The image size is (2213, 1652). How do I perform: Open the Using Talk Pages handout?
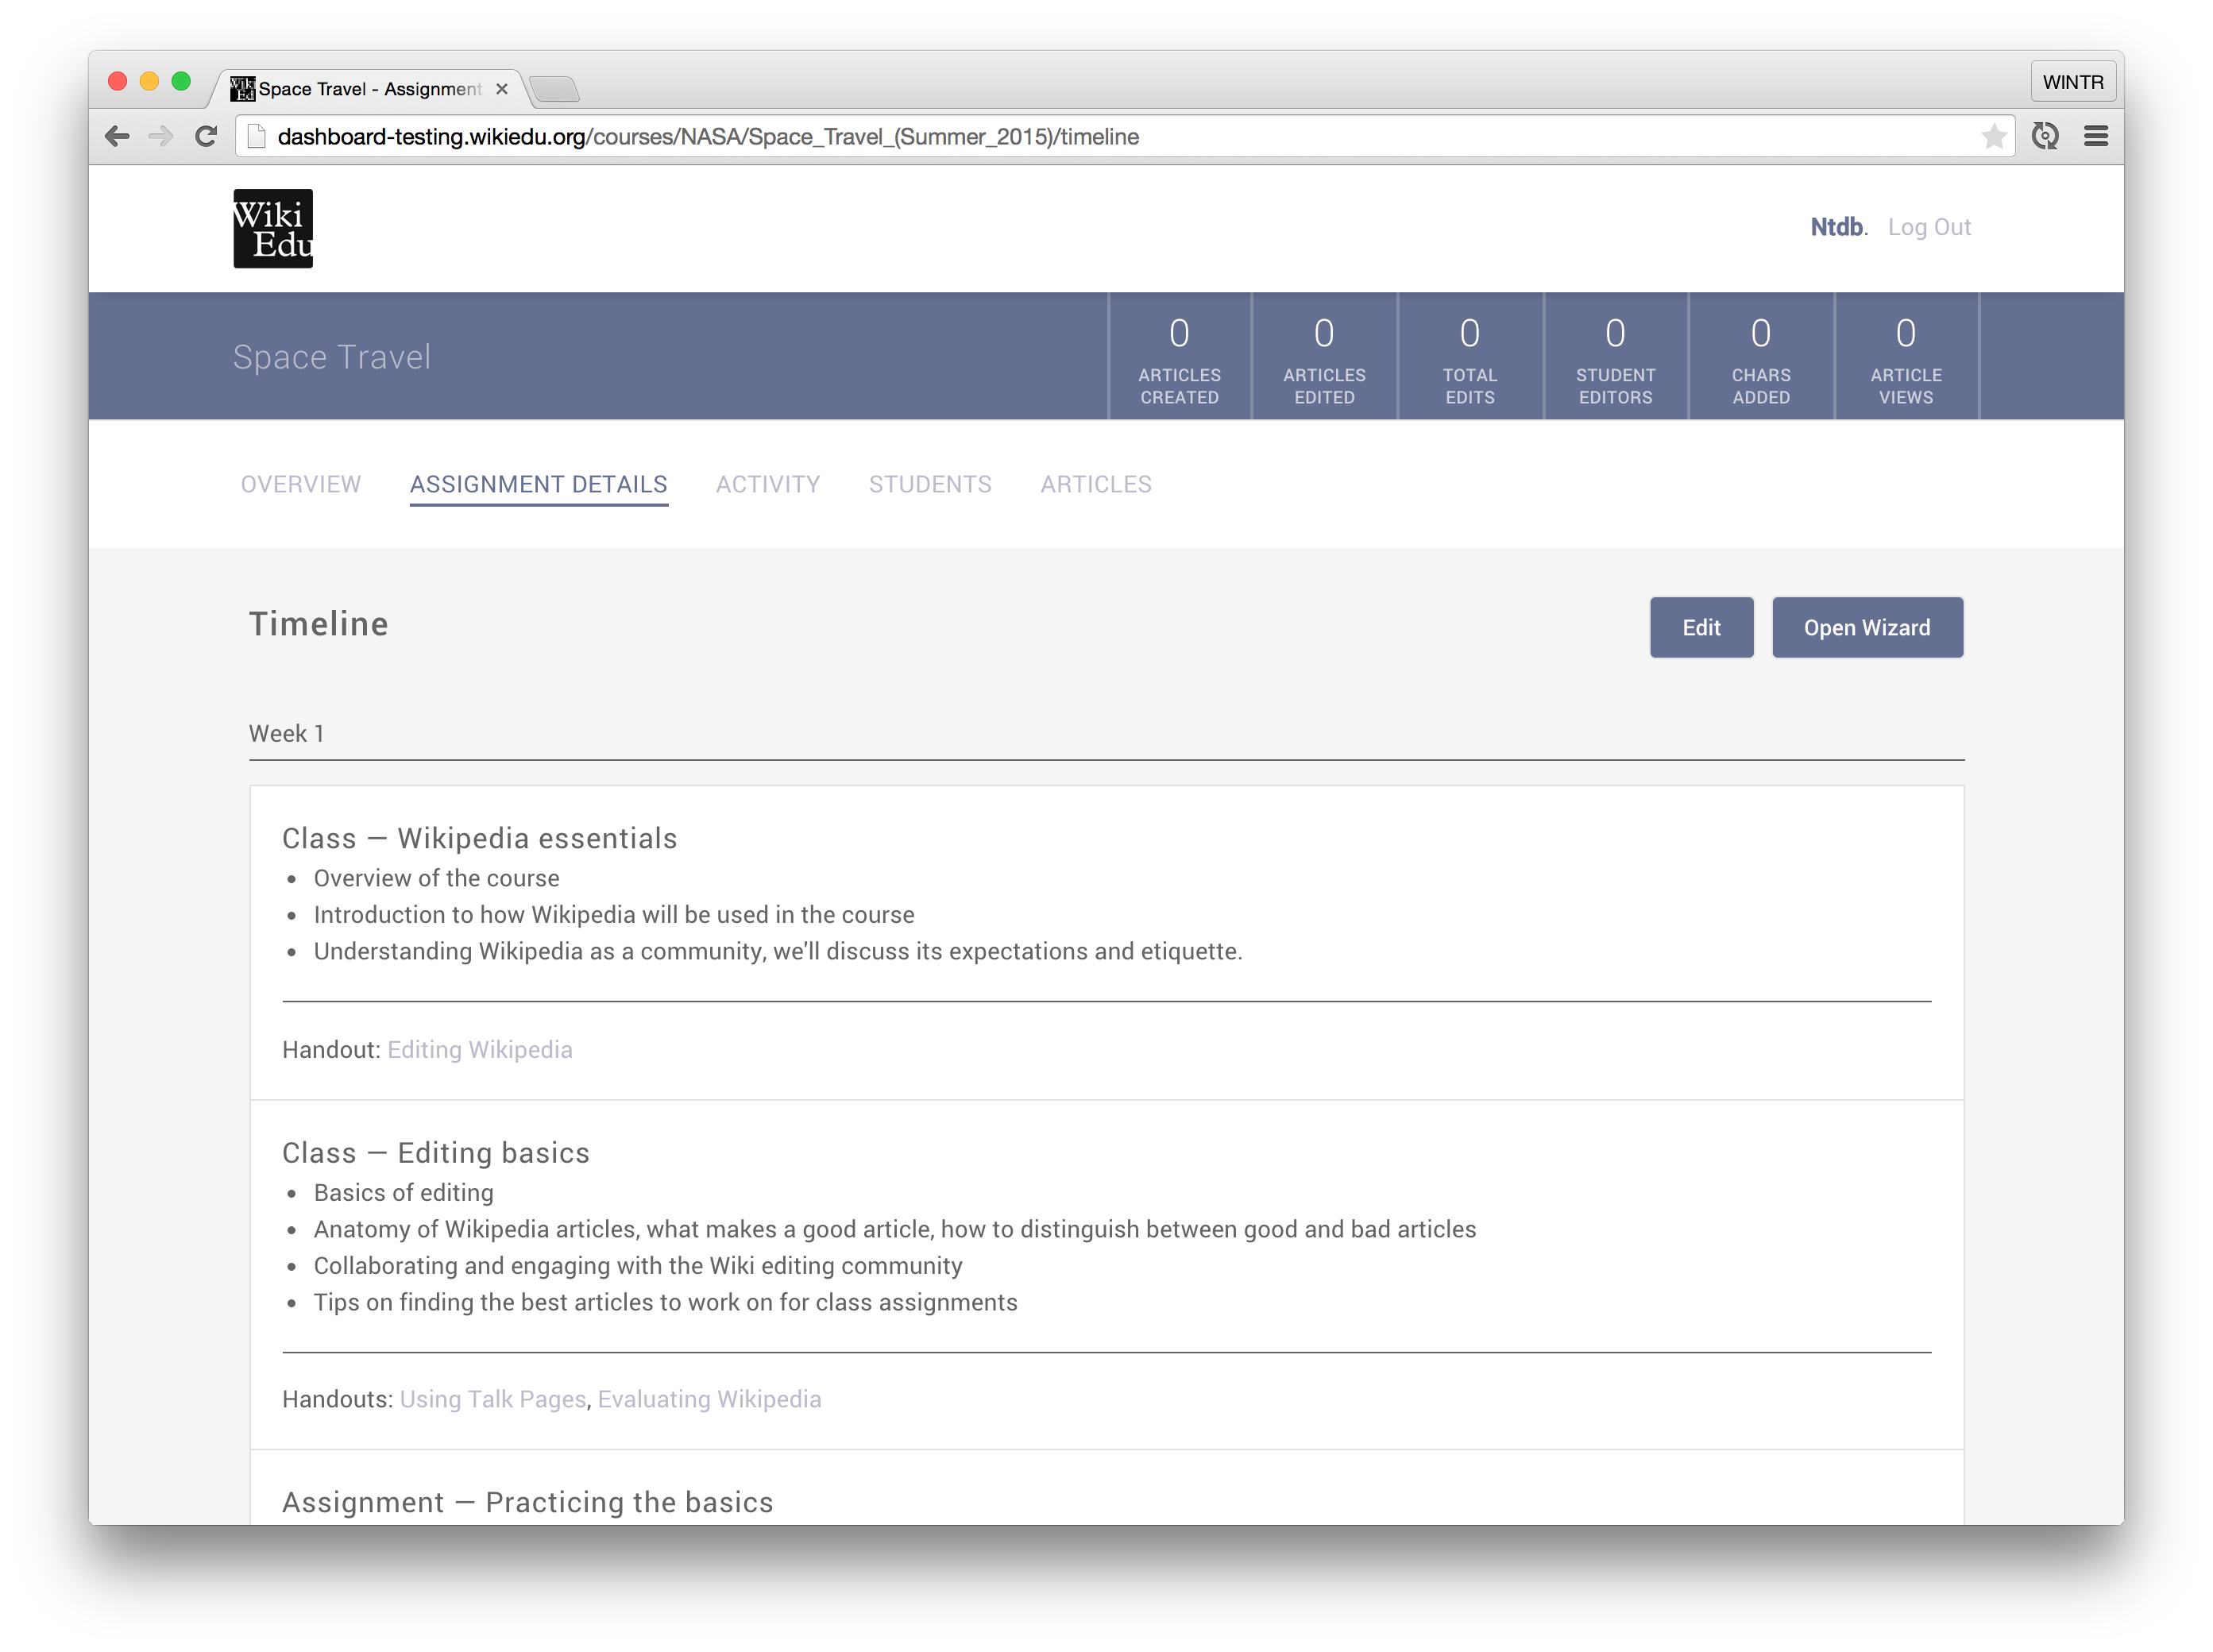pos(493,1399)
